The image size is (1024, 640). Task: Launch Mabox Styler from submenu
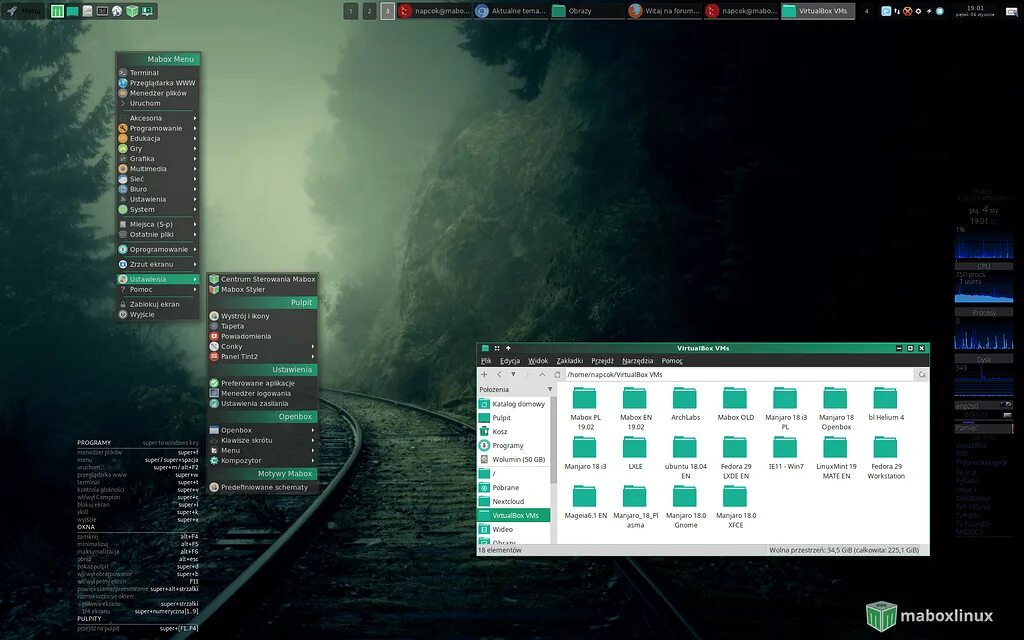tap(262, 289)
